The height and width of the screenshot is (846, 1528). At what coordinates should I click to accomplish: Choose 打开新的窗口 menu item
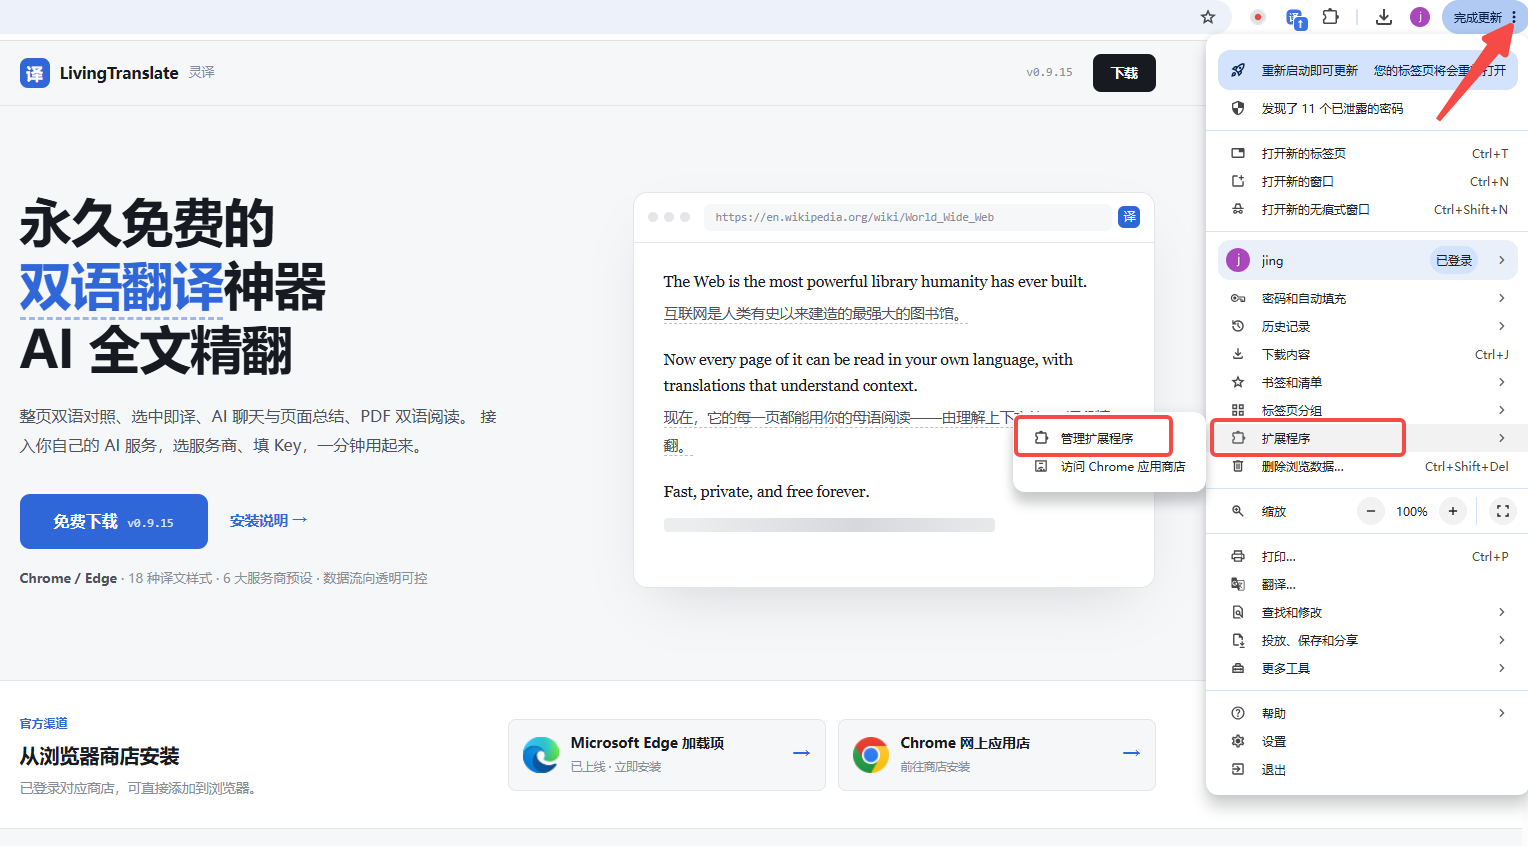[x=1367, y=181]
